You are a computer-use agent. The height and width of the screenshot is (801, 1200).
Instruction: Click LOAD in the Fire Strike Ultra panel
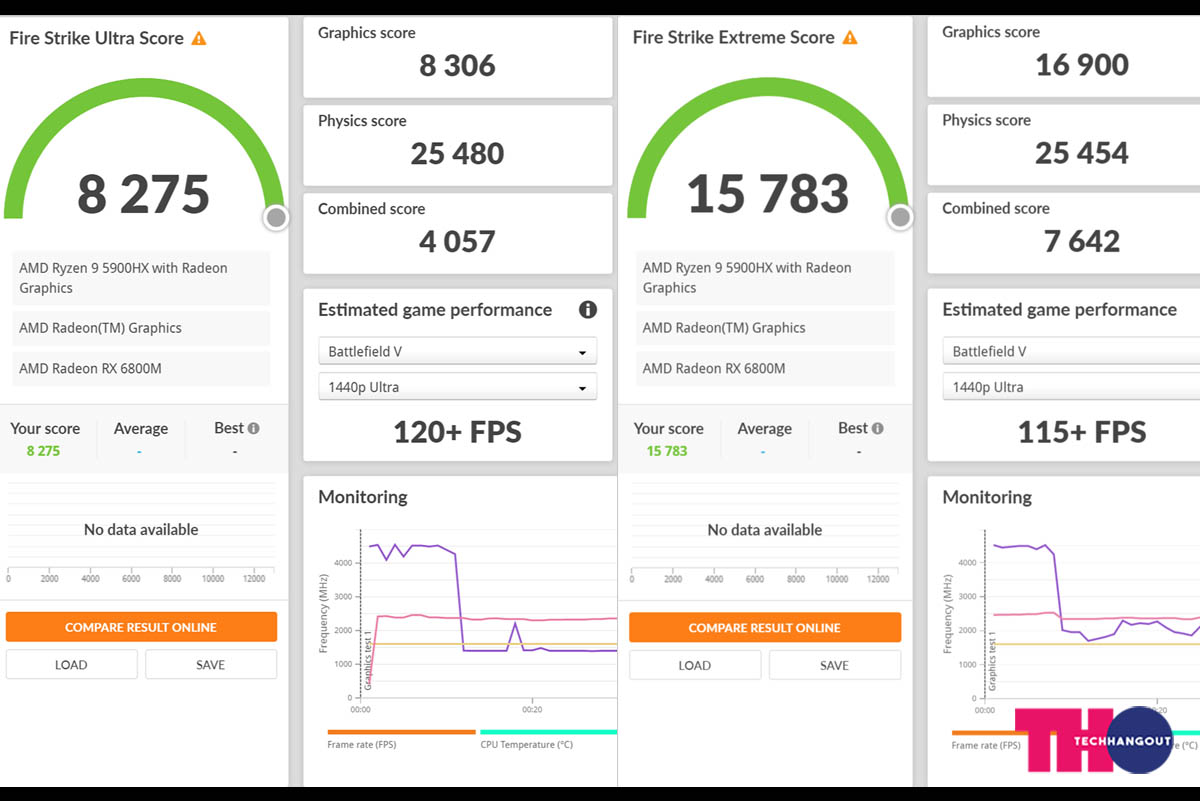coord(71,665)
